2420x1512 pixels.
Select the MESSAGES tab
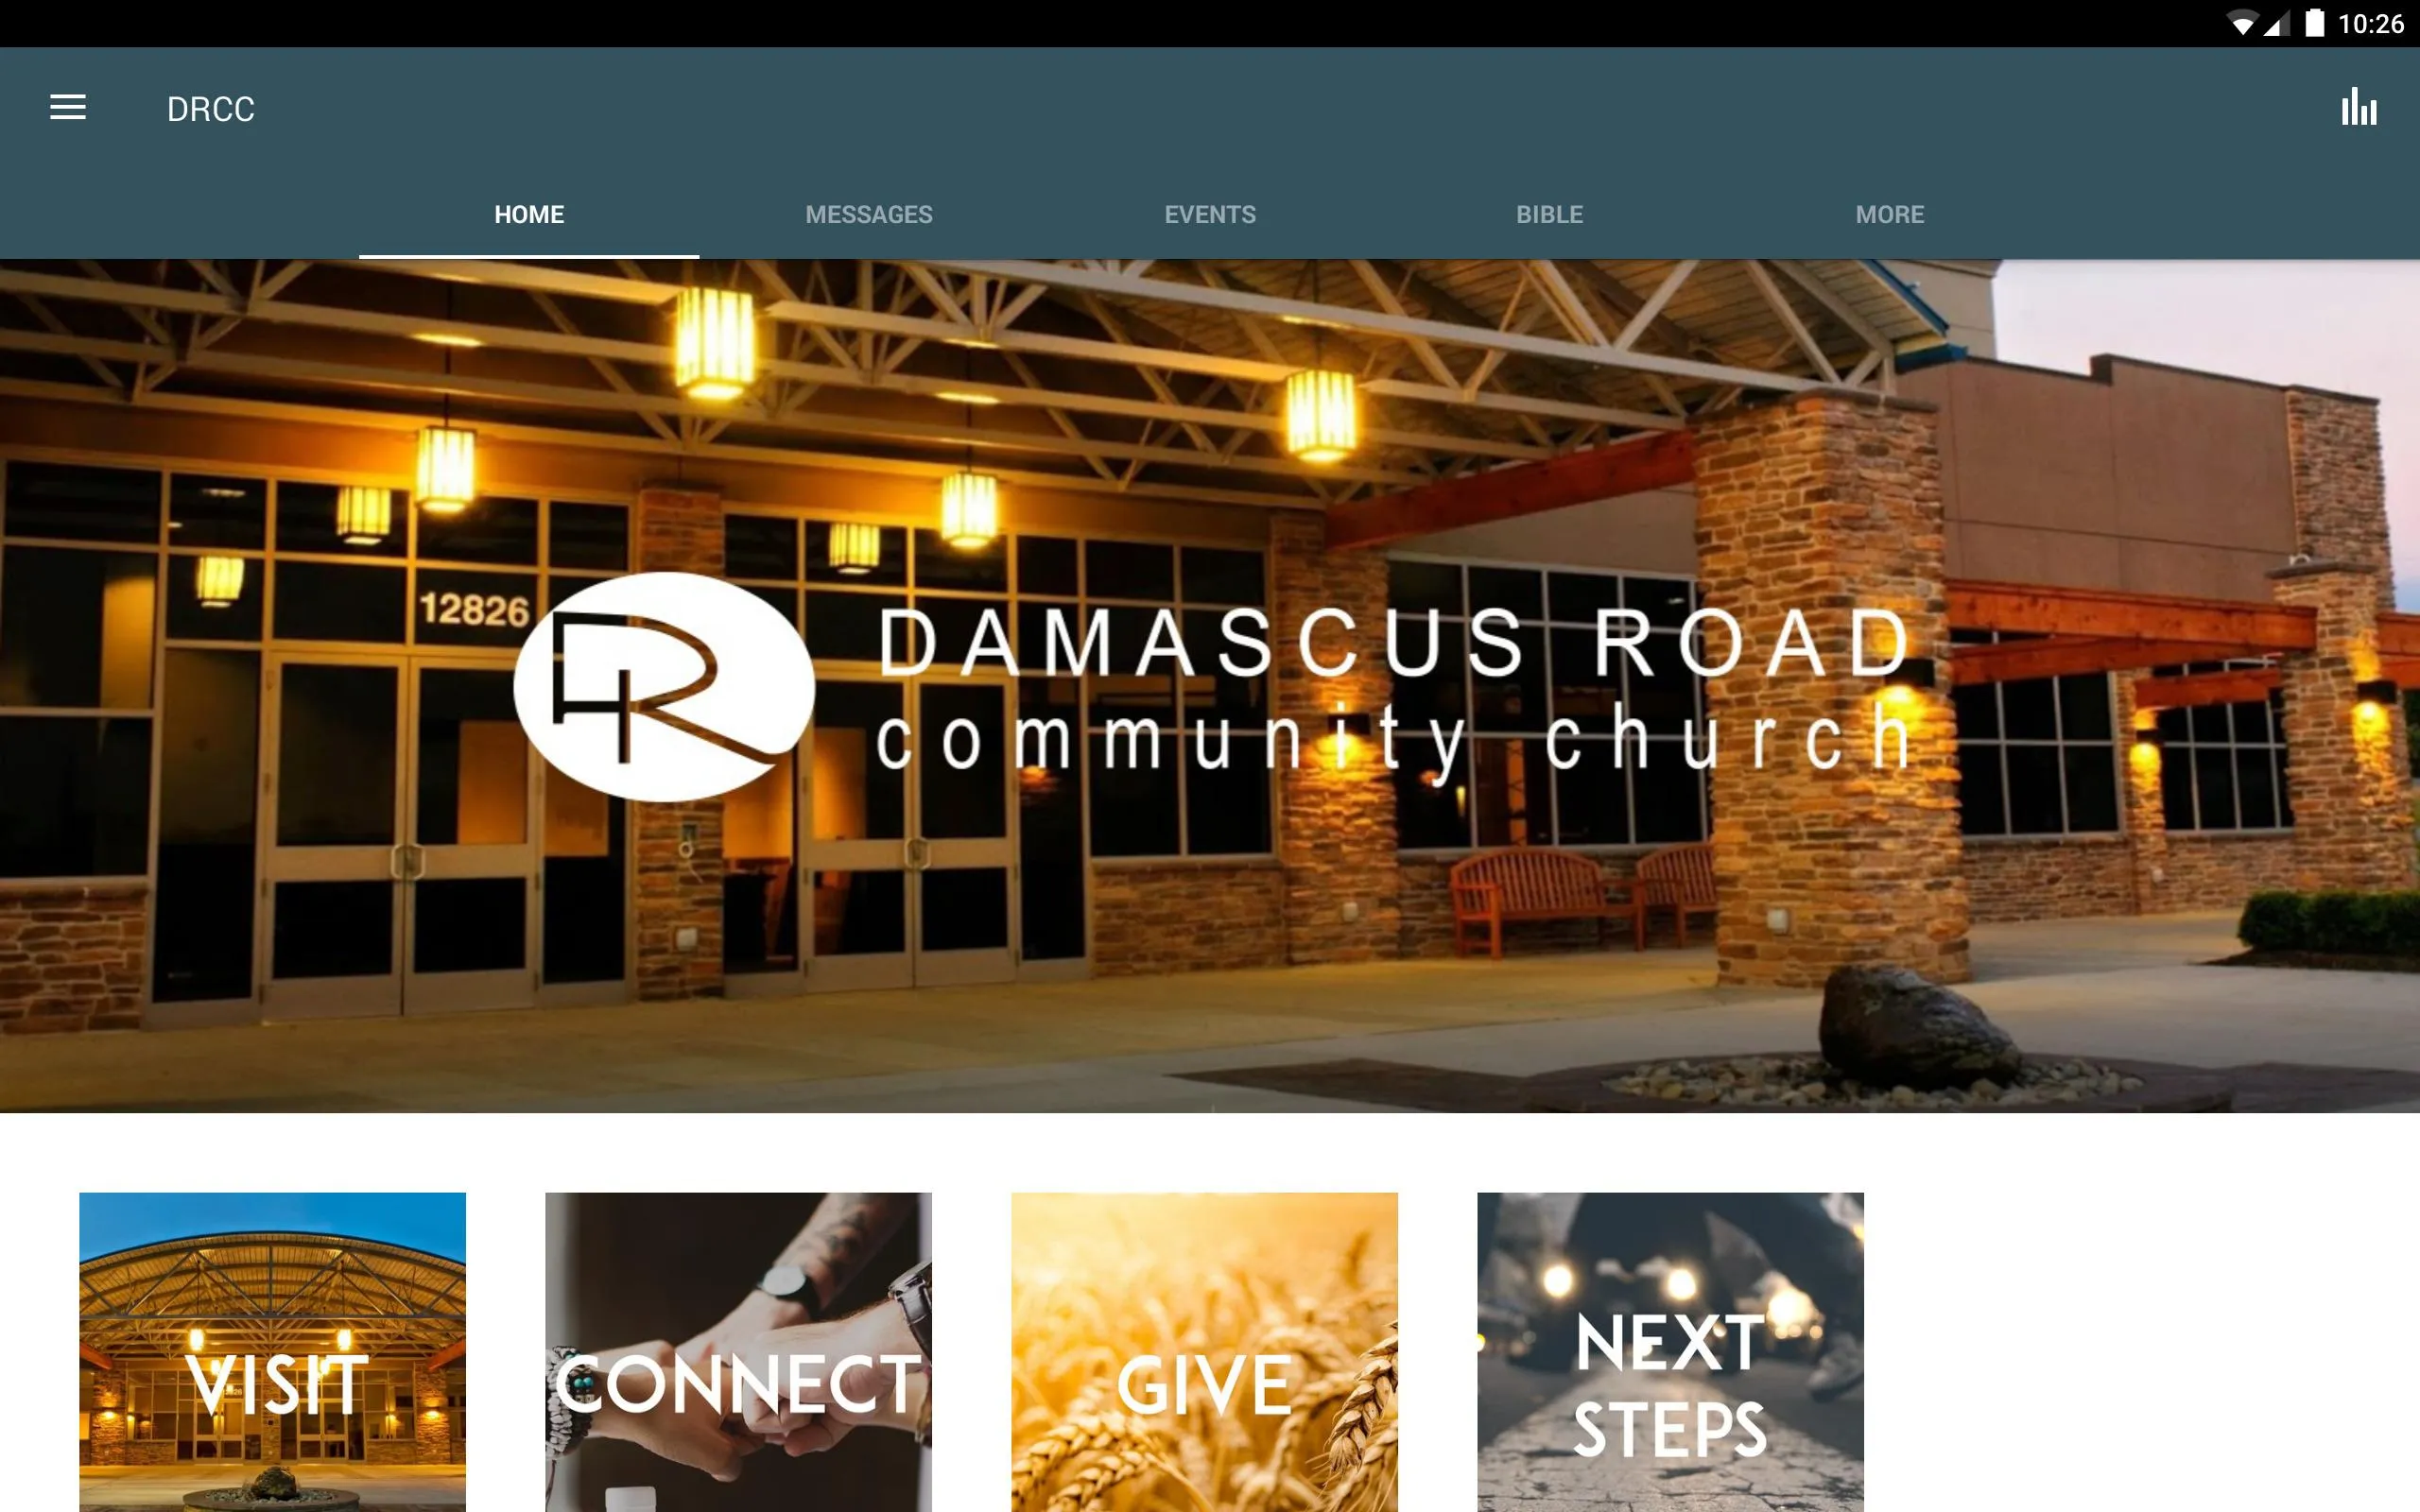click(868, 215)
